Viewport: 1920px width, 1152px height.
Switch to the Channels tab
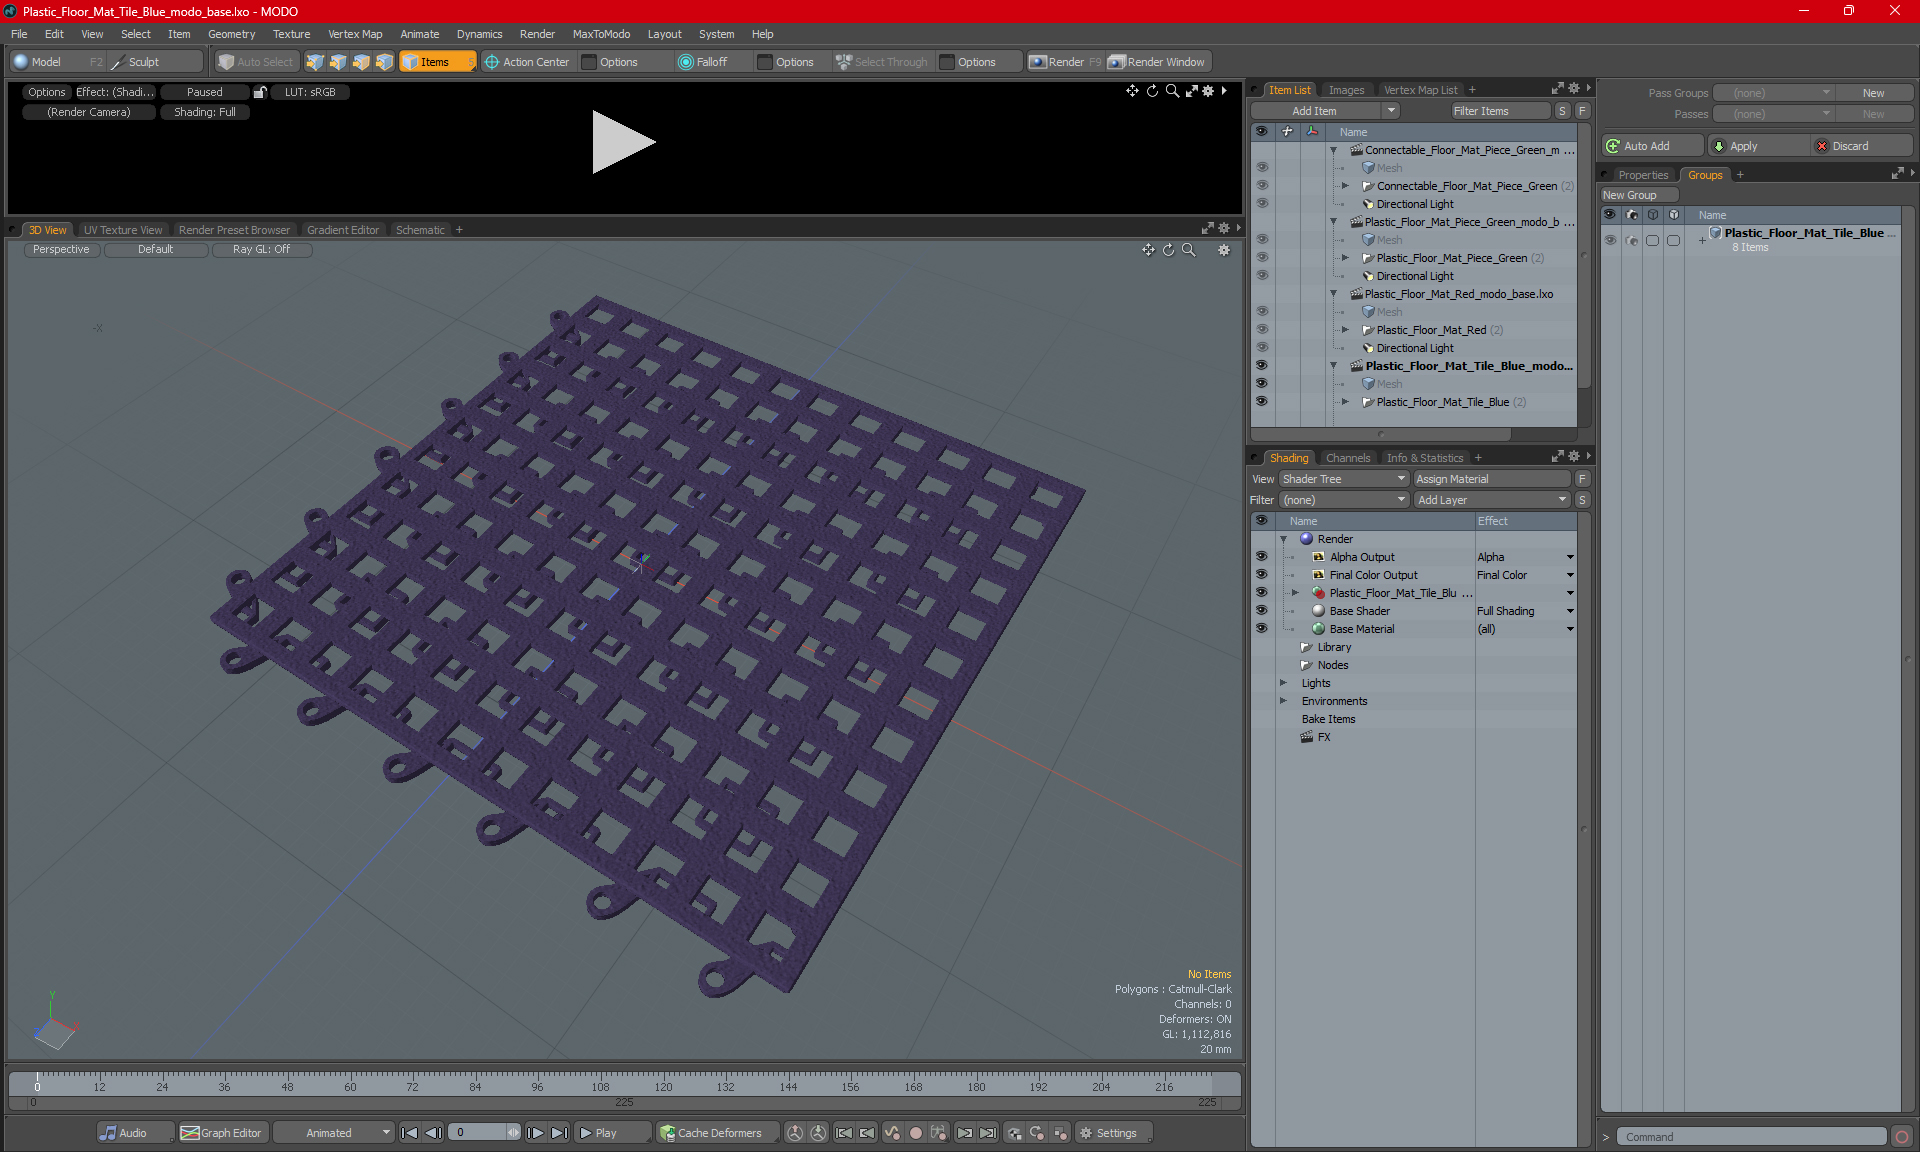pos(1347,458)
